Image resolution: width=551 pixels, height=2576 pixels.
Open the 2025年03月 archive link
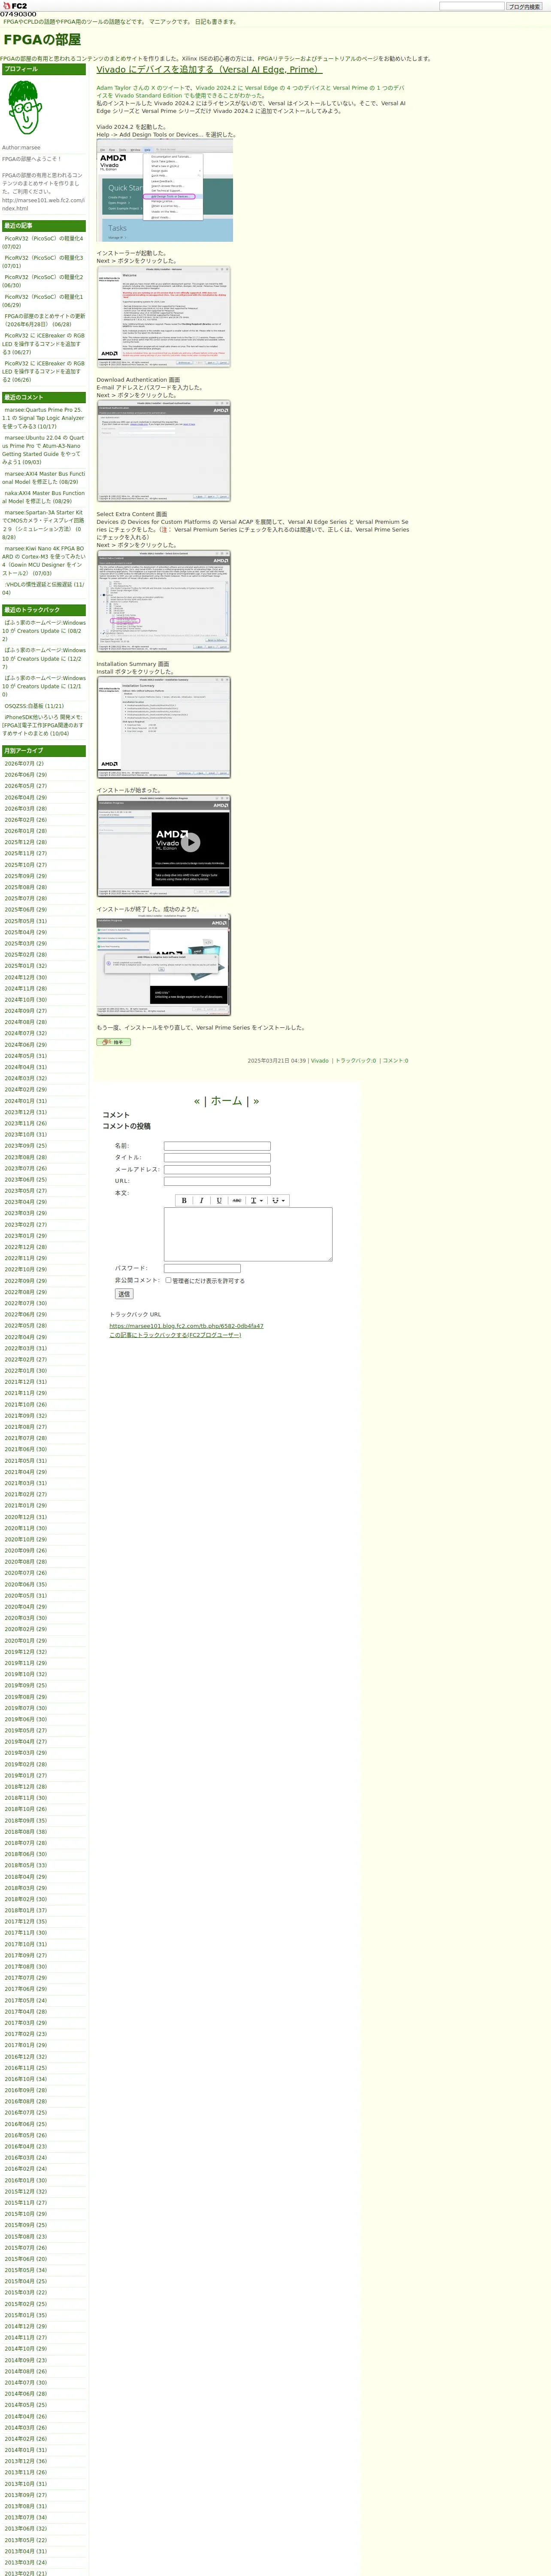tap(26, 943)
